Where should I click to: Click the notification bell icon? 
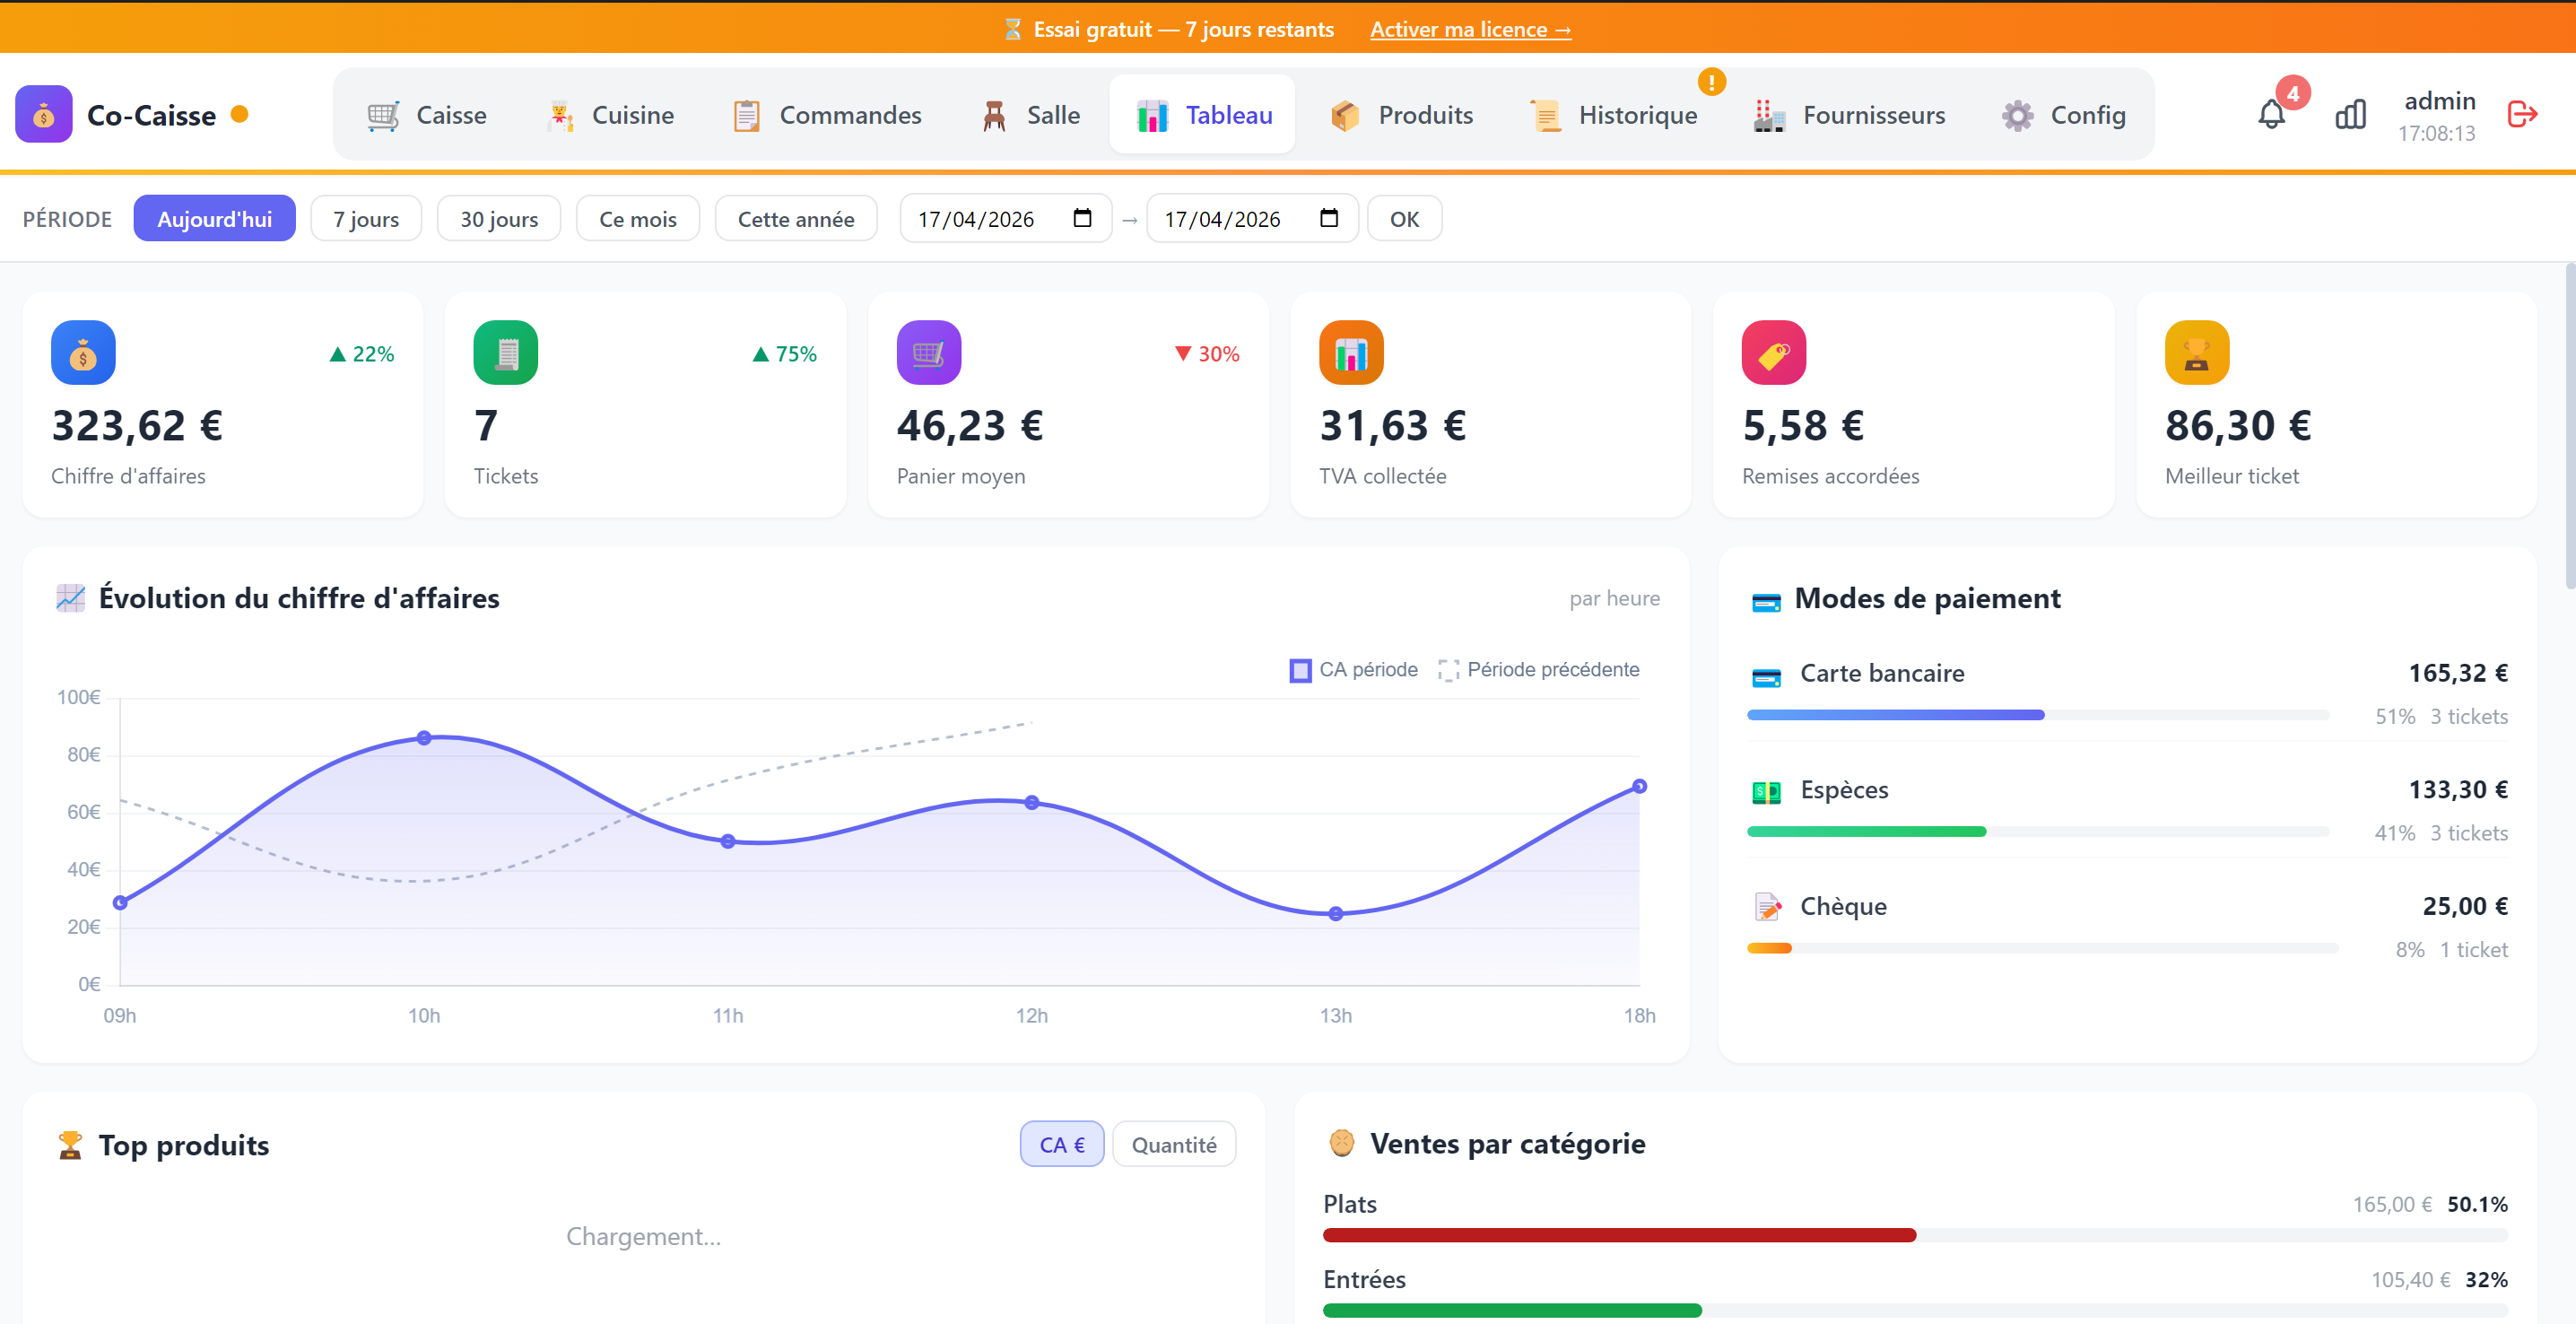point(2272,114)
